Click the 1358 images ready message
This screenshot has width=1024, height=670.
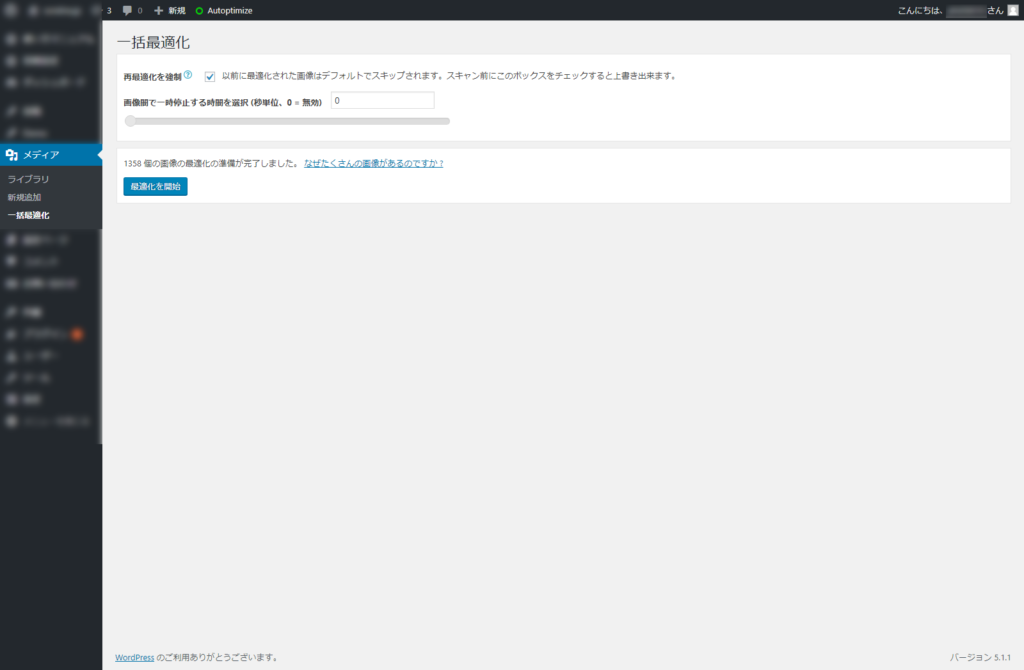[211, 163]
